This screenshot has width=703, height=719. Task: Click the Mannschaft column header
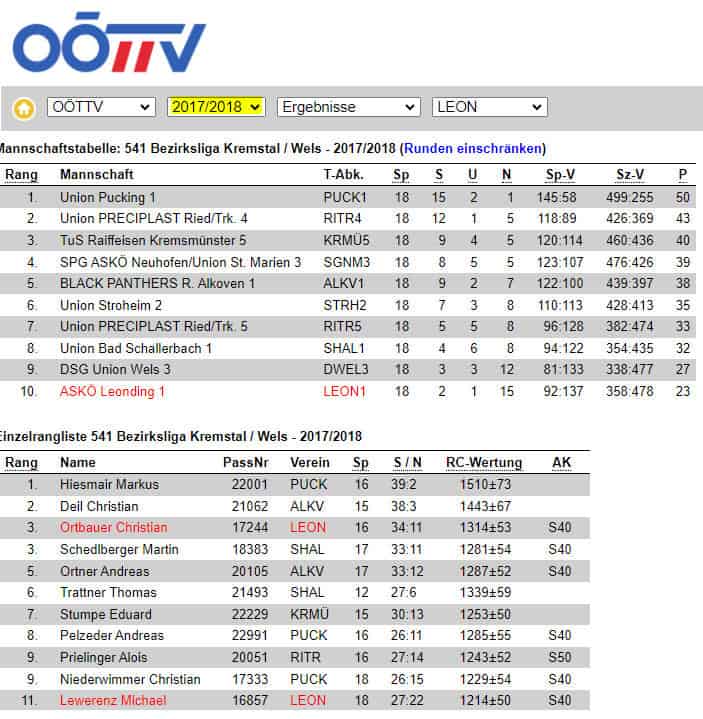[x=97, y=174]
